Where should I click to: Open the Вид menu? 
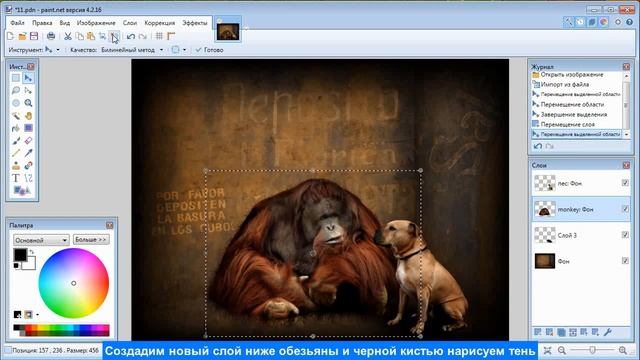(x=64, y=23)
